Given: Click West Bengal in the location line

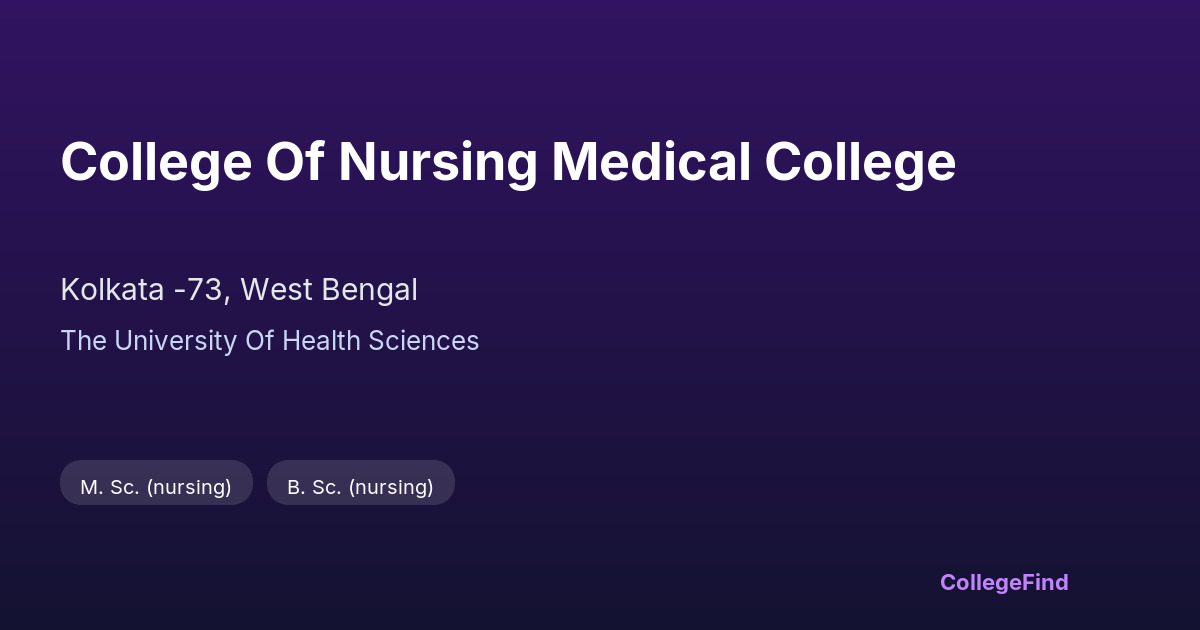Looking at the screenshot, I should 329,290.
